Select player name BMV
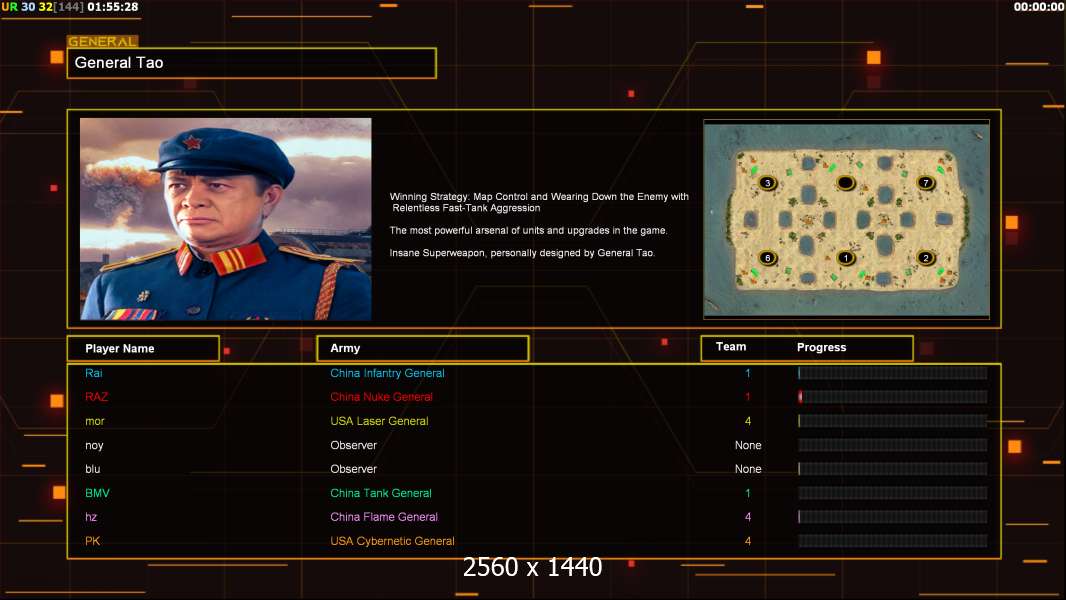Viewport: 1066px width, 600px height. click(x=97, y=493)
